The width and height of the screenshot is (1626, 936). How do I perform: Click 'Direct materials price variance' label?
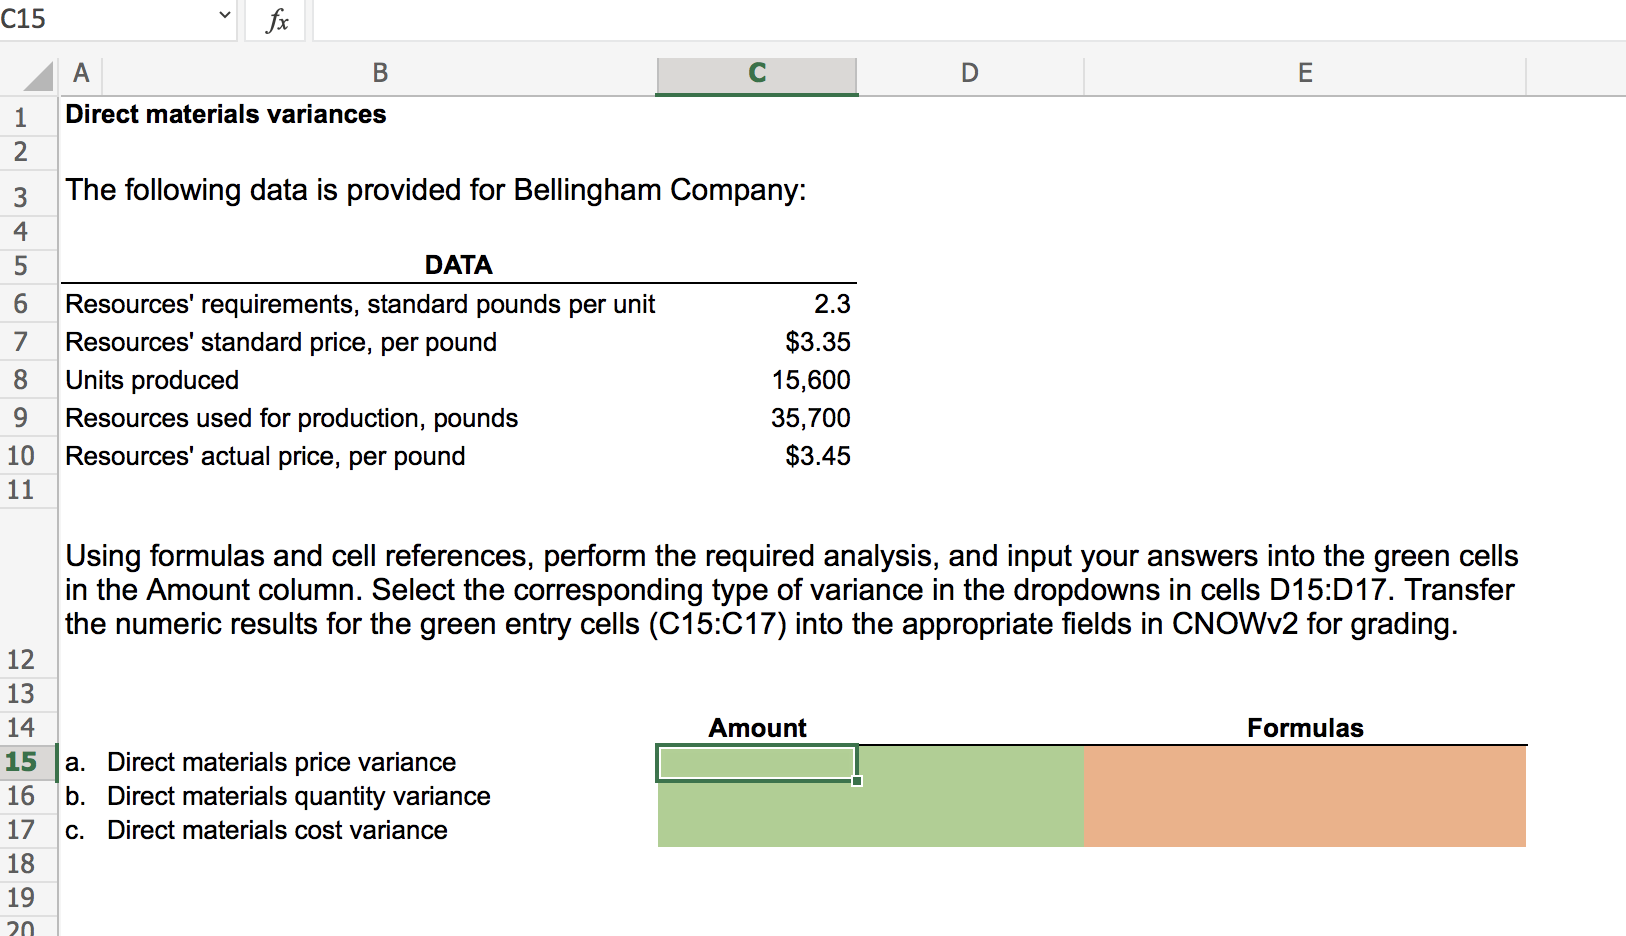(x=281, y=762)
